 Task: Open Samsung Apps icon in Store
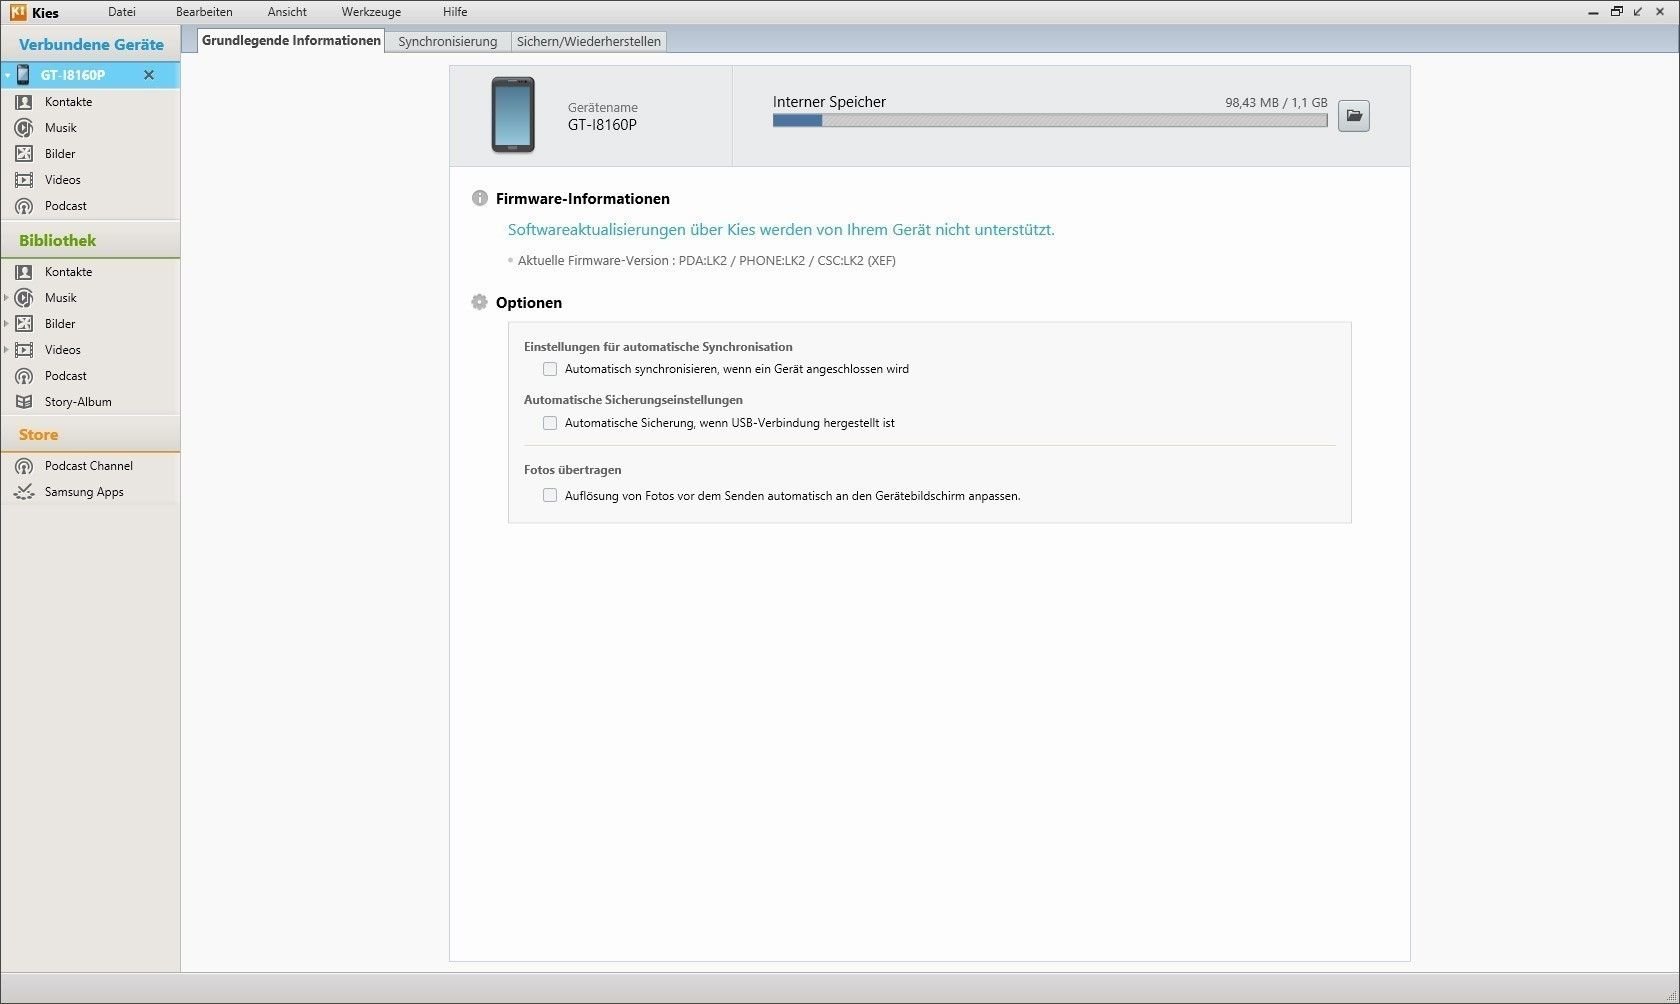[24, 492]
